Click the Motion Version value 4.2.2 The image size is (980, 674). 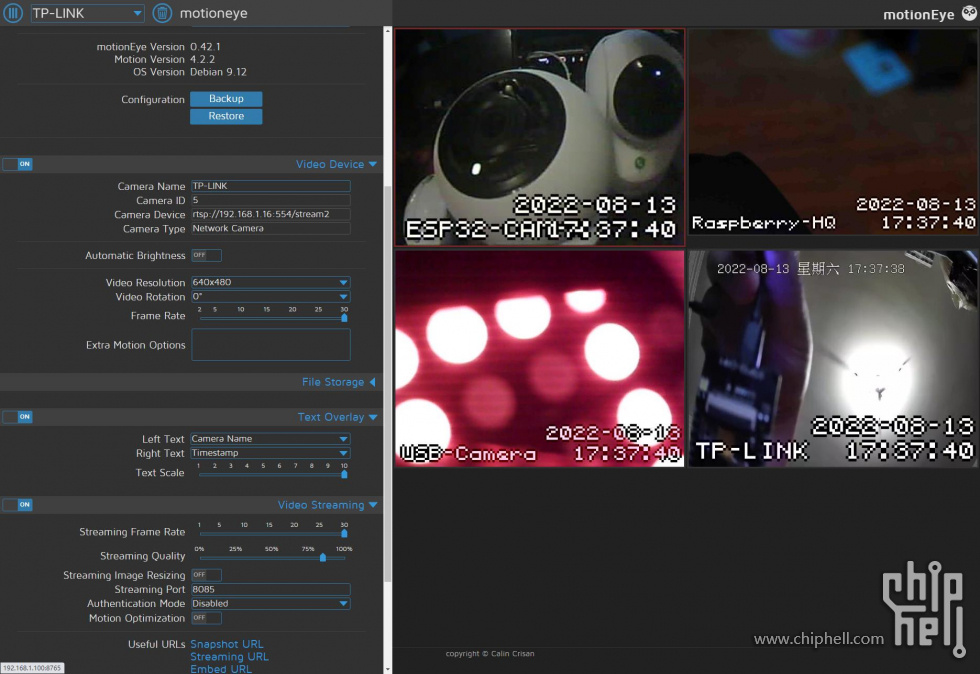point(202,59)
